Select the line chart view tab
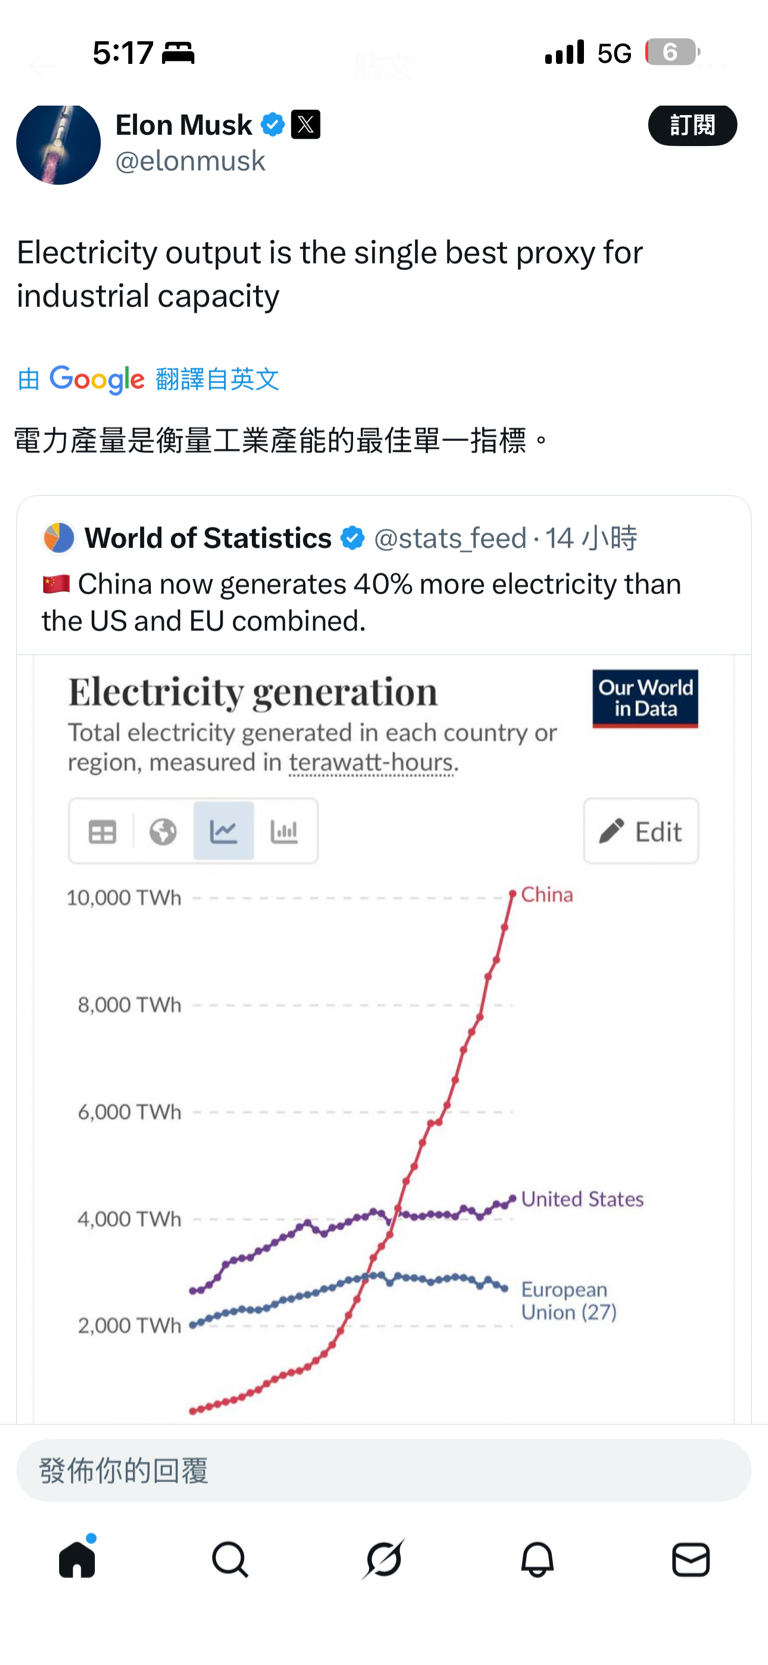The image size is (768, 1665). pos(224,831)
